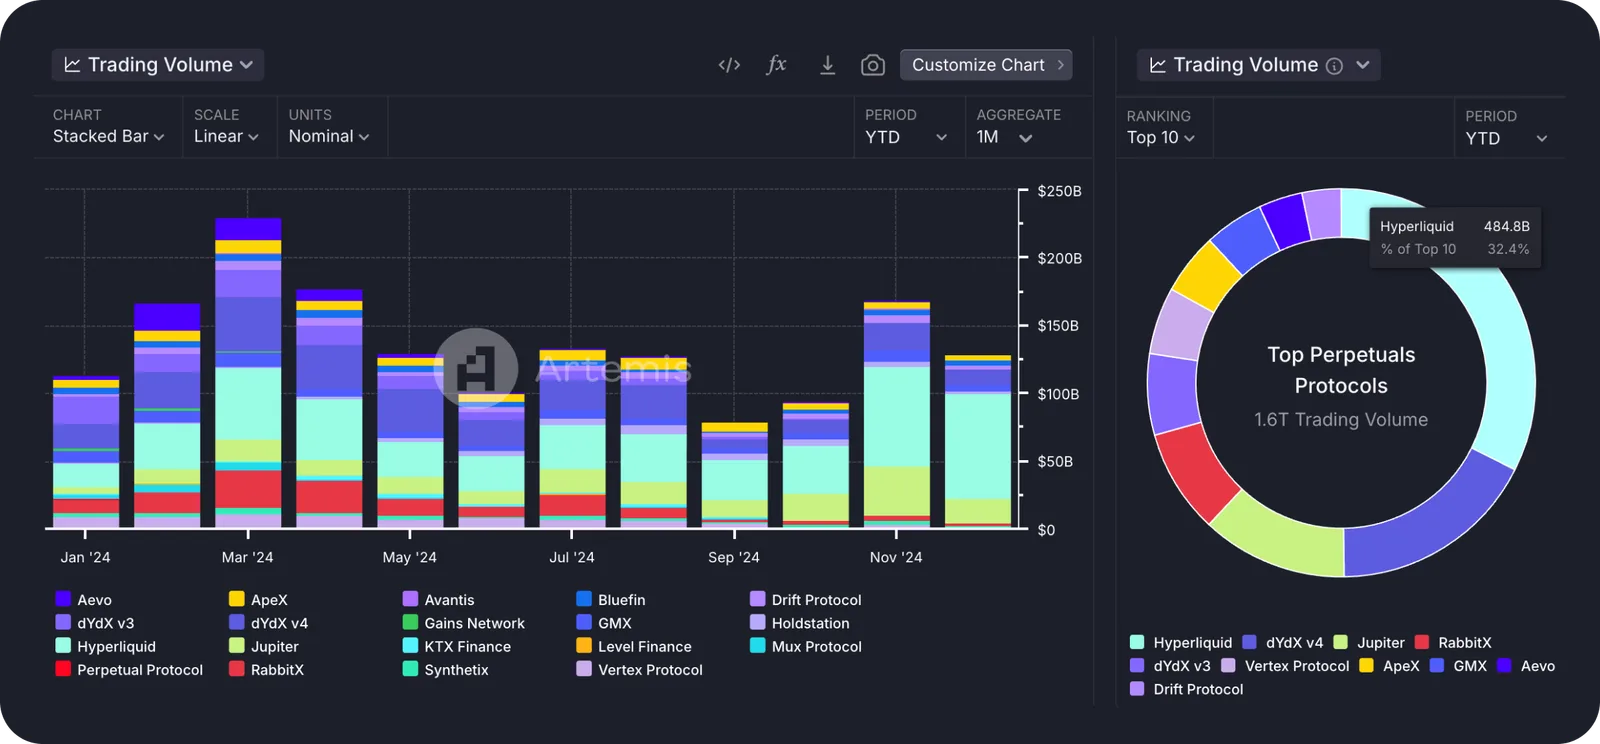This screenshot has width=1600, height=744.
Task: Toggle Bluefin series in legend
Action: point(611,600)
